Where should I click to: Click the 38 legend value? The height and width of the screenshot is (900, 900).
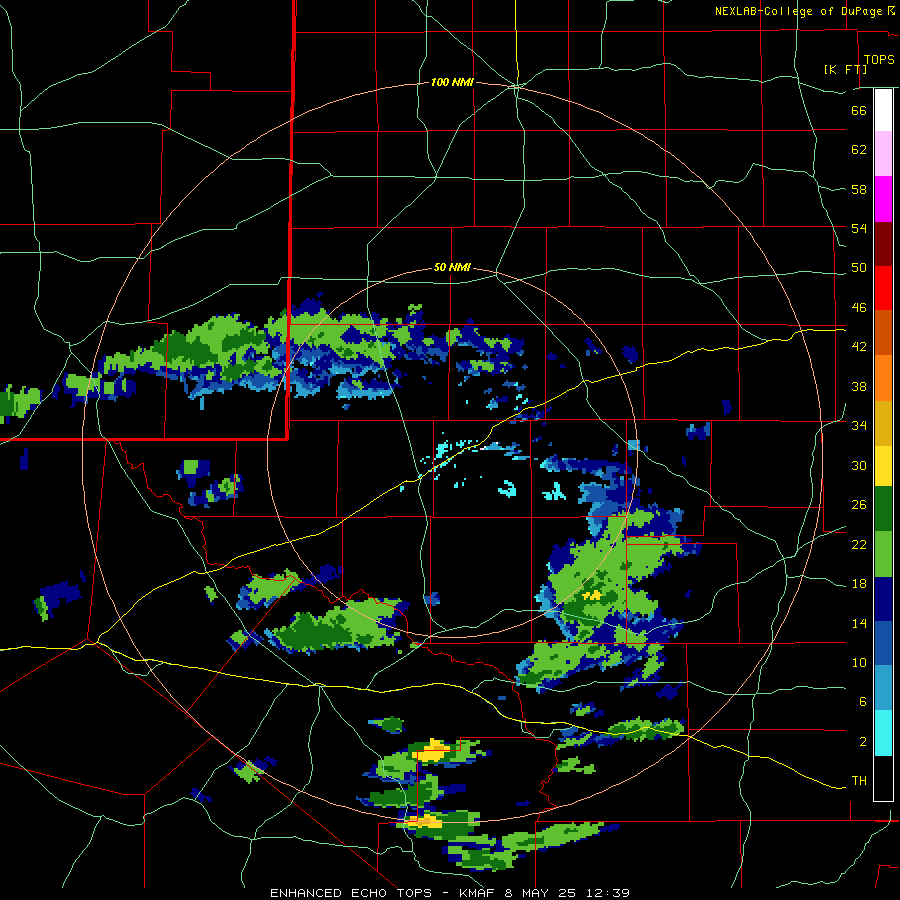tap(859, 386)
